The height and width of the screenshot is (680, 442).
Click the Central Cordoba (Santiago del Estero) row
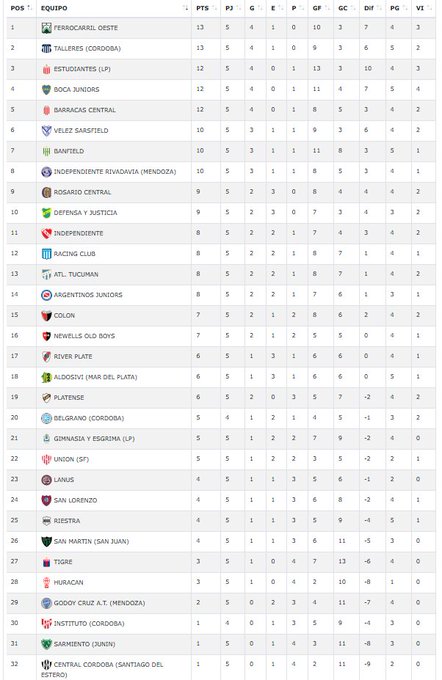click(x=221, y=669)
